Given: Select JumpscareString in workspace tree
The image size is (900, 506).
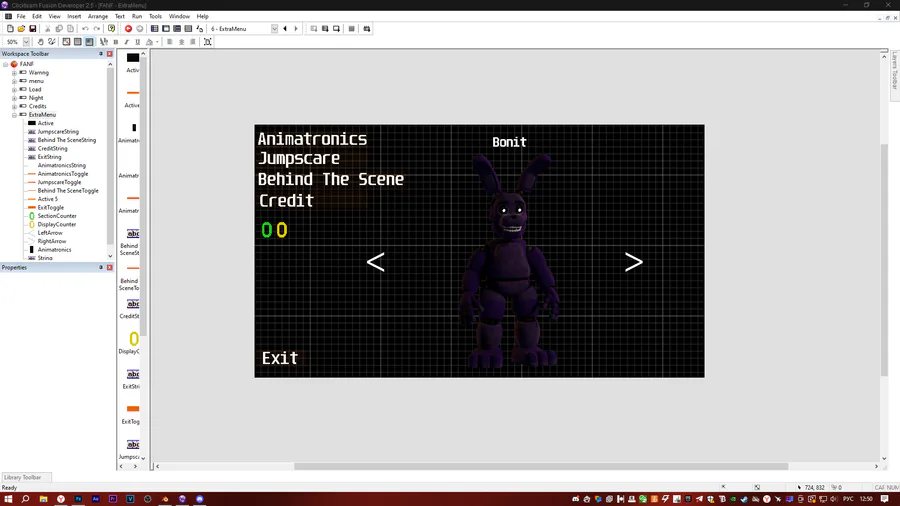Looking at the screenshot, I should [x=58, y=131].
